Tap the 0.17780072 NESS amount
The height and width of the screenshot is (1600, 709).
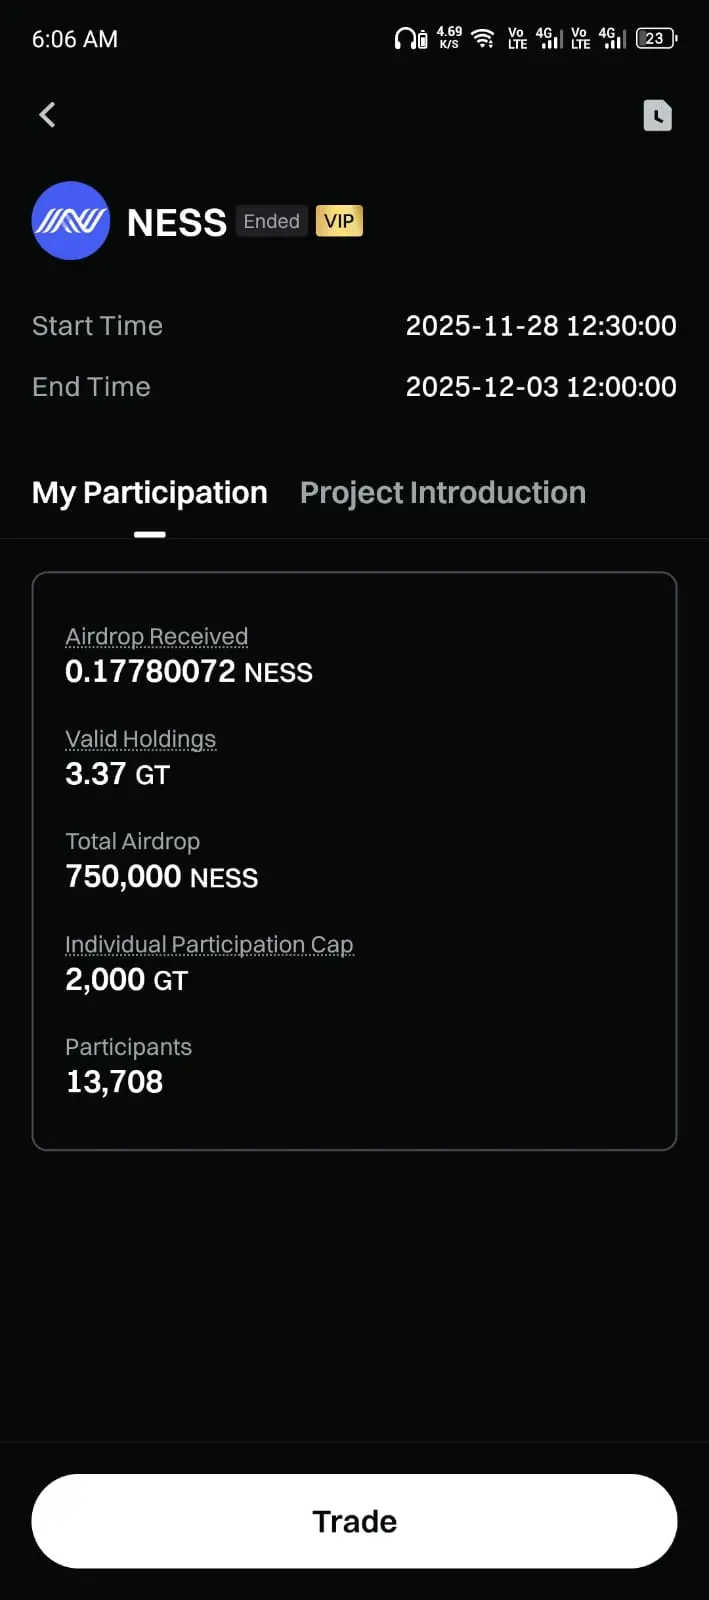pyautogui.click(x=188, y=672)
